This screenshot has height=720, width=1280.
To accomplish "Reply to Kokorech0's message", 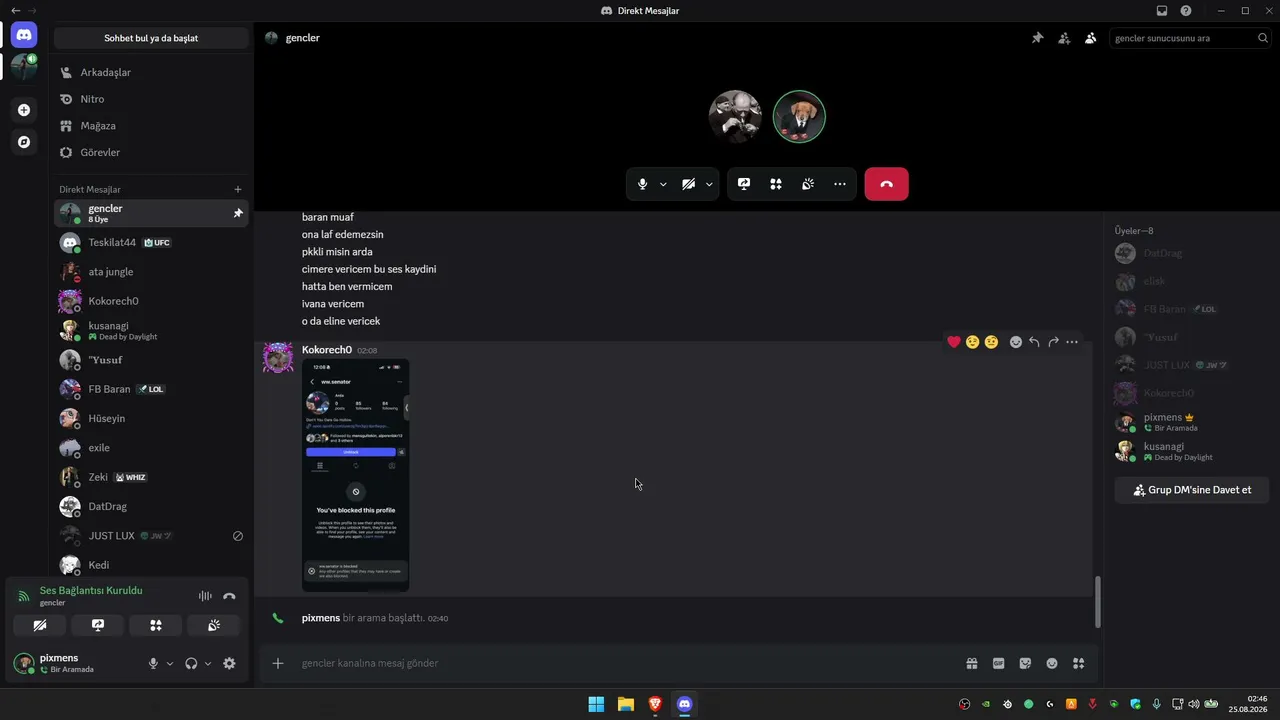I will coord(1034,342).
